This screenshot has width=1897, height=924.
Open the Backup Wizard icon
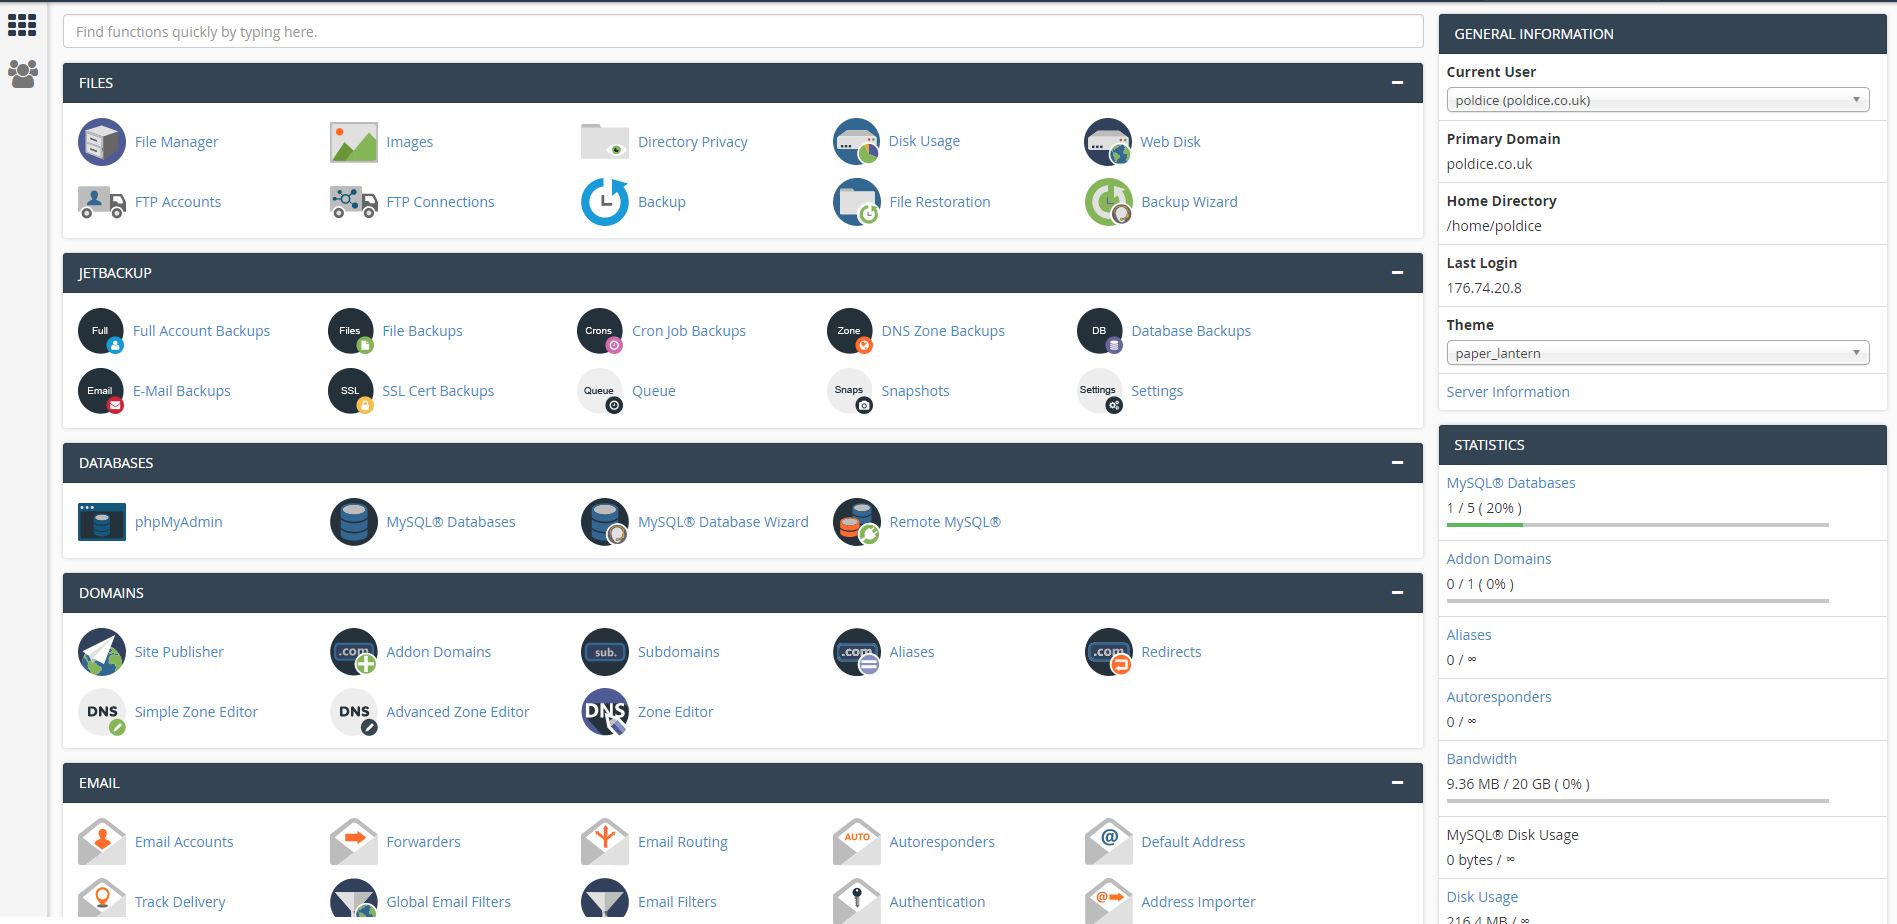click(1108, 202)
